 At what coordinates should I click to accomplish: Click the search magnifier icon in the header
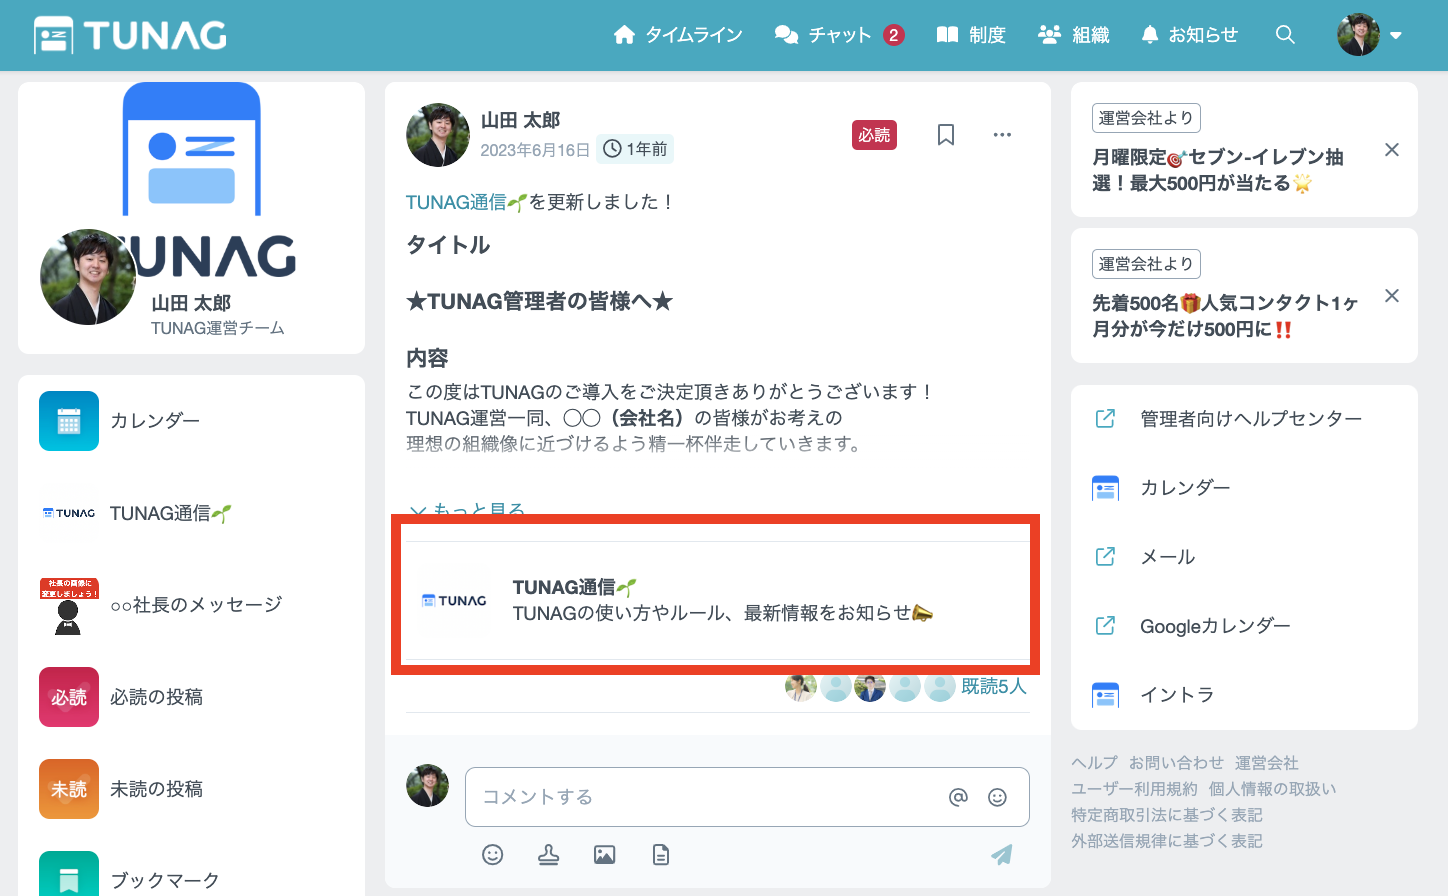[x=1285, y=35]
